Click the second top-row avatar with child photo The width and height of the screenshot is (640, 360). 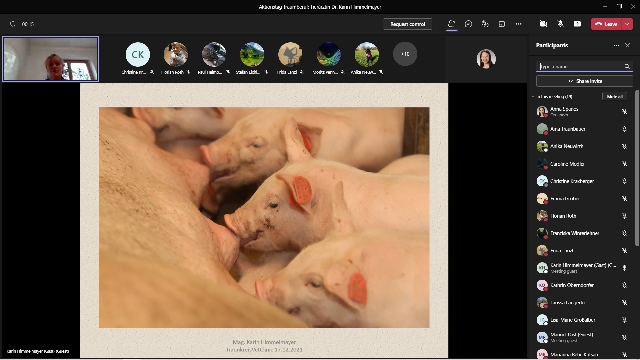[x=176, y=54]
